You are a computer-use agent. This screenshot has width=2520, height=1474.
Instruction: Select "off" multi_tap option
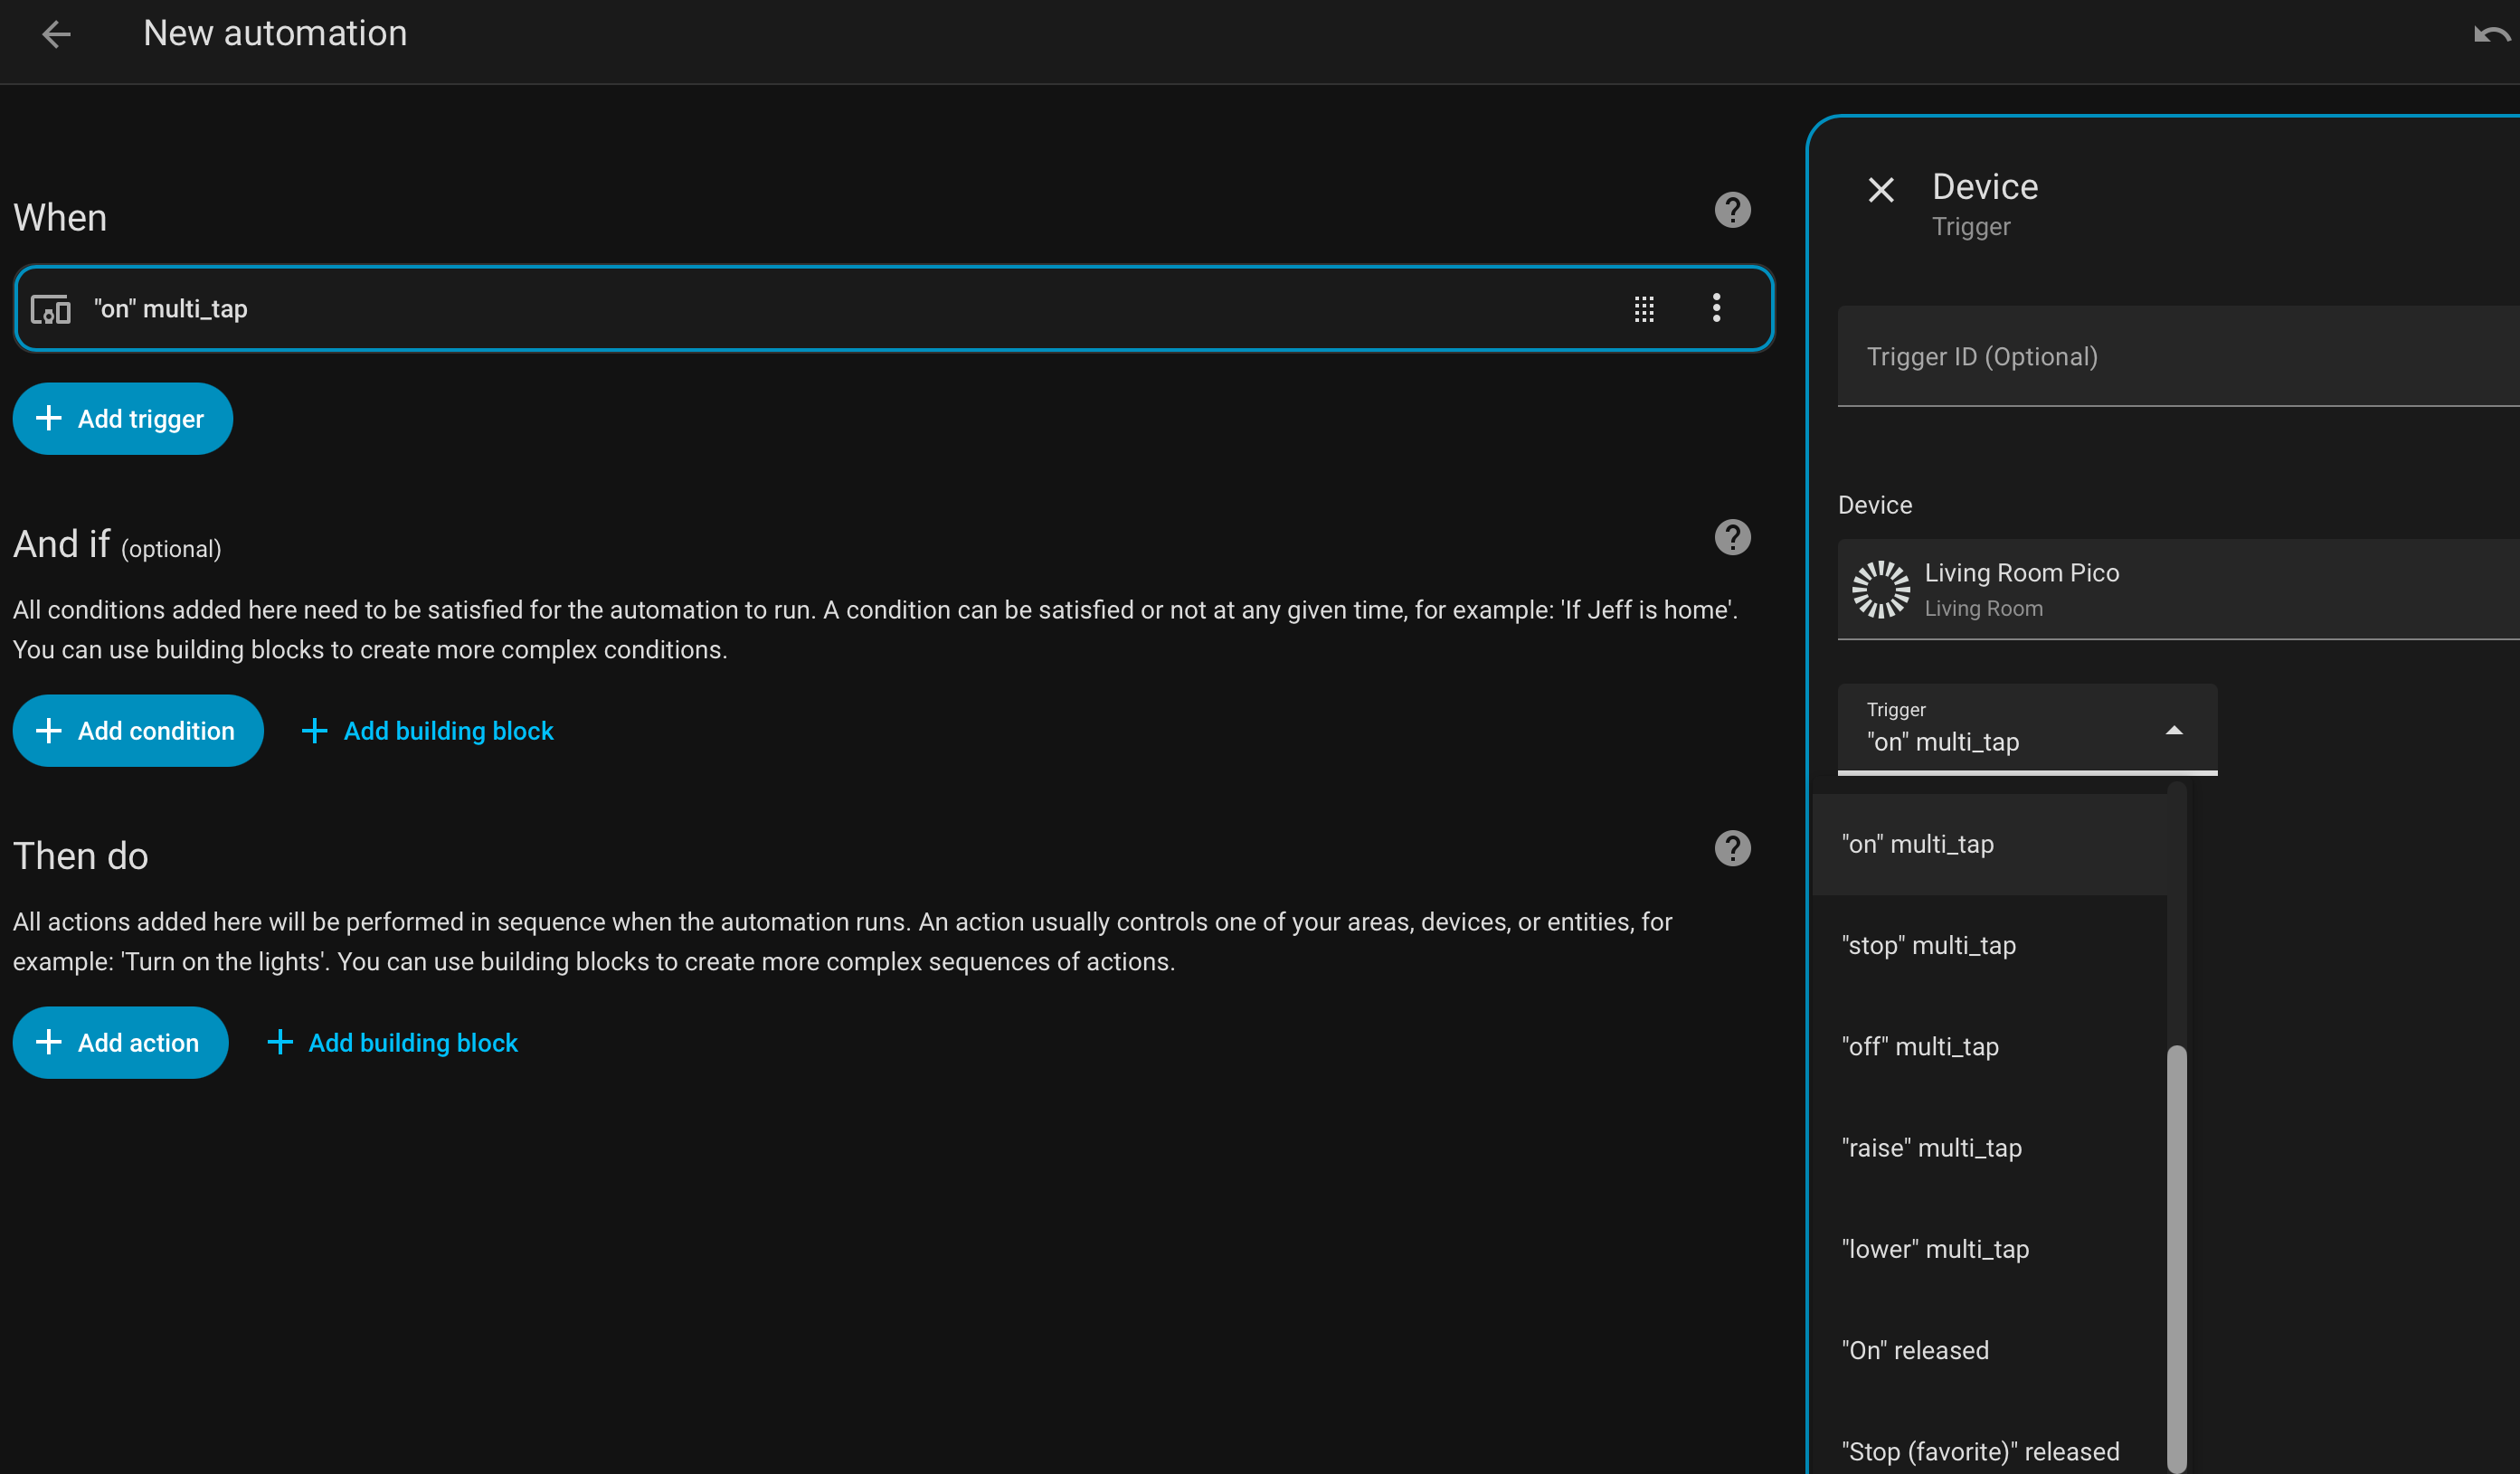[1920, 1046]
